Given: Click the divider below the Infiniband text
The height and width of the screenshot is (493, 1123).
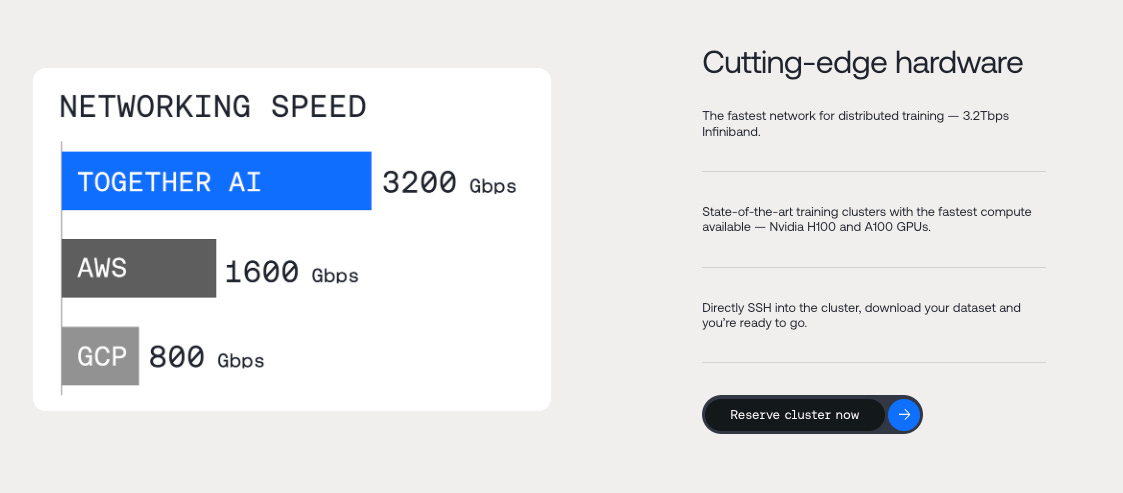Looking at the screenshot, I should [874, 171].
